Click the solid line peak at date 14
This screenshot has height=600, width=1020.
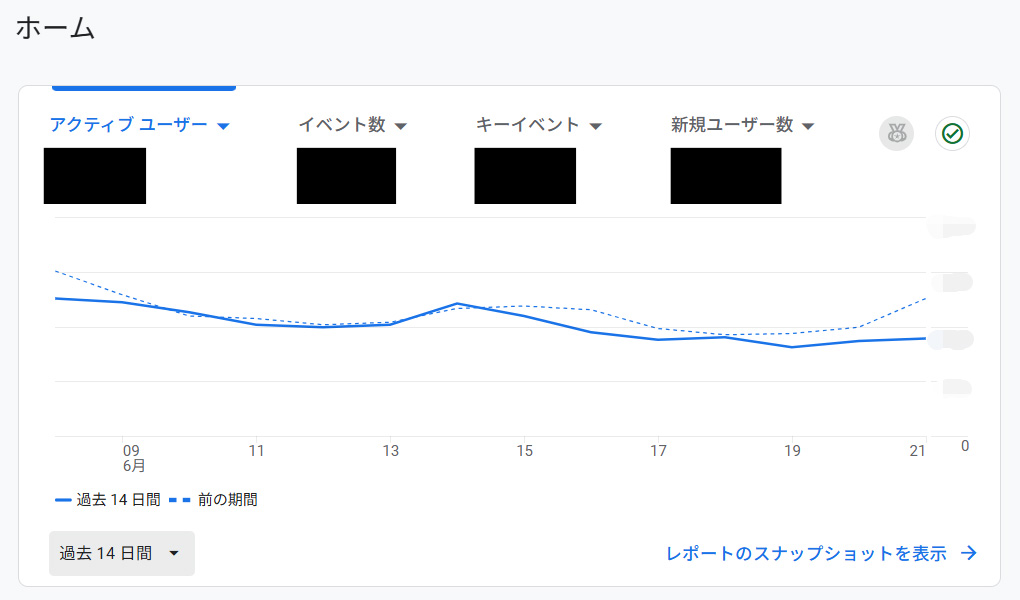point(457,303)
